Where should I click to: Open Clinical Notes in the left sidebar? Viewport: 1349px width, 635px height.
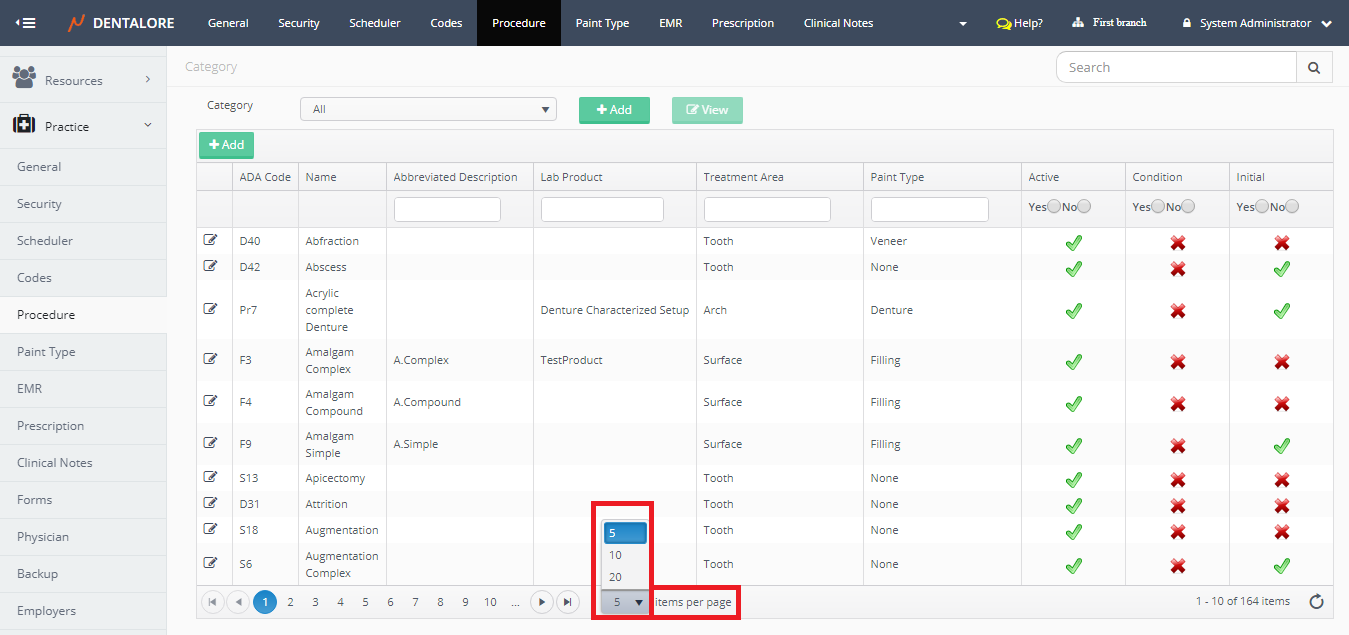[x=55, y=463]
